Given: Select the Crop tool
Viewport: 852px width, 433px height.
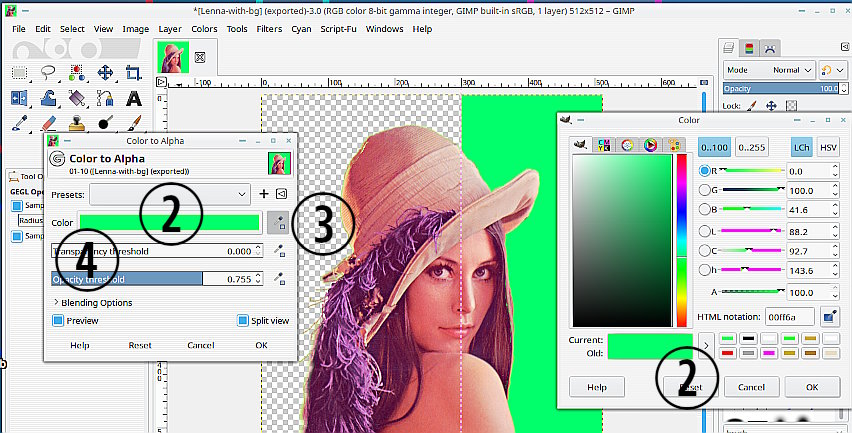Looking at the screenshot, I should tap(134, 72).
